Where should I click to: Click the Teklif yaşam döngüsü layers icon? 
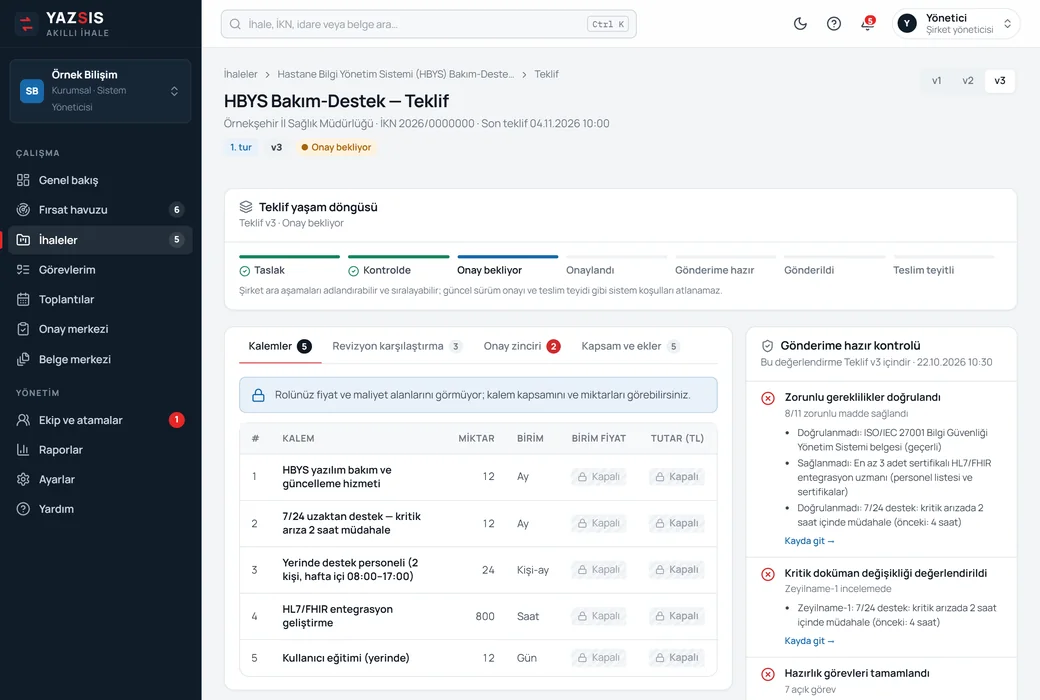pos(246,207)
